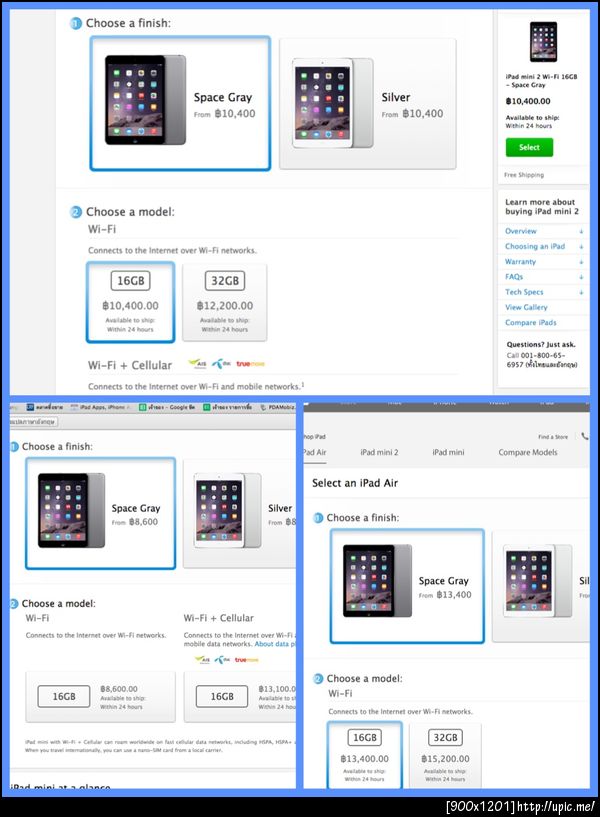Pick the 32GB iPad Air at ฿15,200.00

(x=445, y=755)
